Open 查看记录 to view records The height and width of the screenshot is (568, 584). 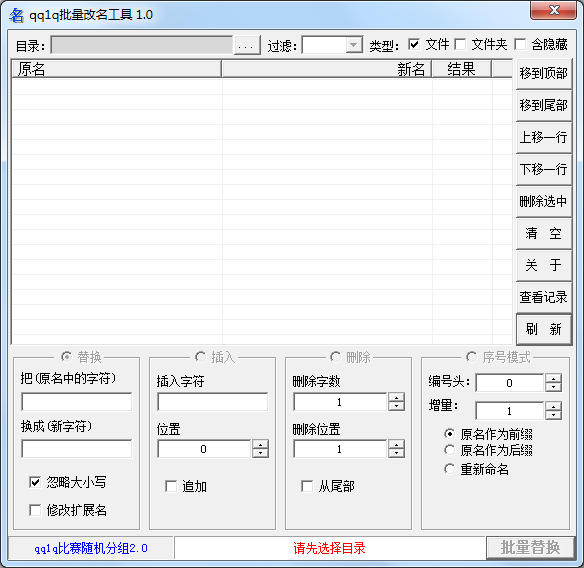click(x=544, y=298)
